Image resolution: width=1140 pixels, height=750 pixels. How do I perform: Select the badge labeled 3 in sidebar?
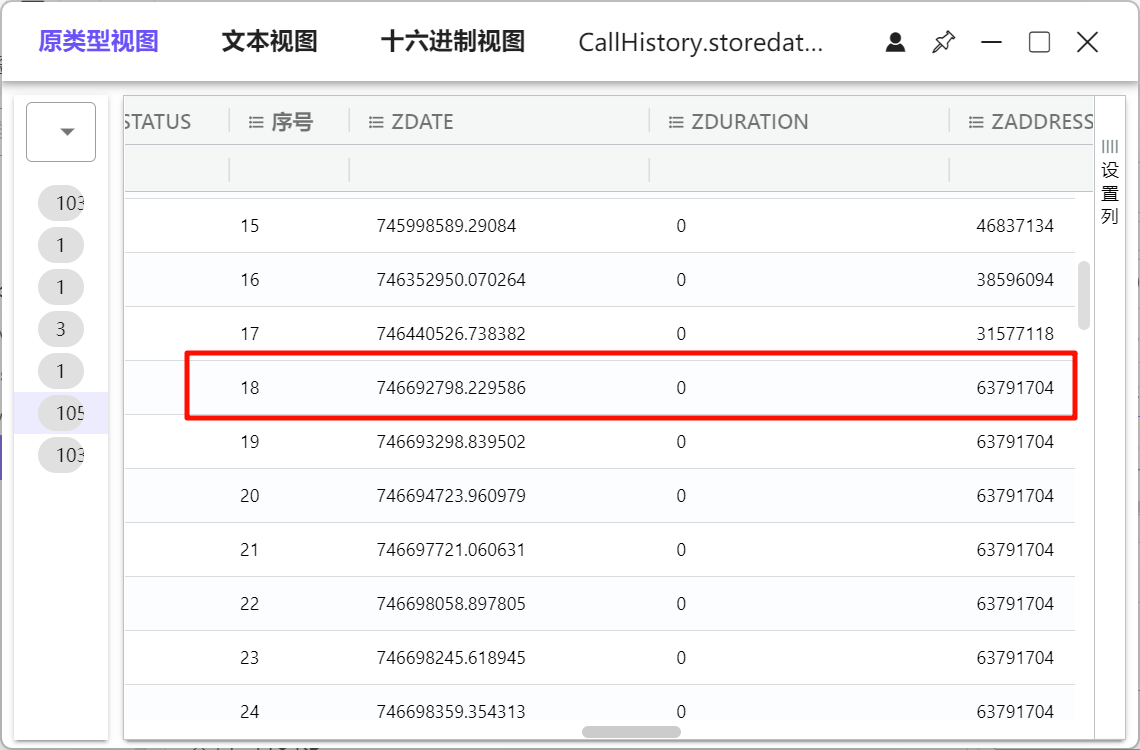tap(61, 329)
